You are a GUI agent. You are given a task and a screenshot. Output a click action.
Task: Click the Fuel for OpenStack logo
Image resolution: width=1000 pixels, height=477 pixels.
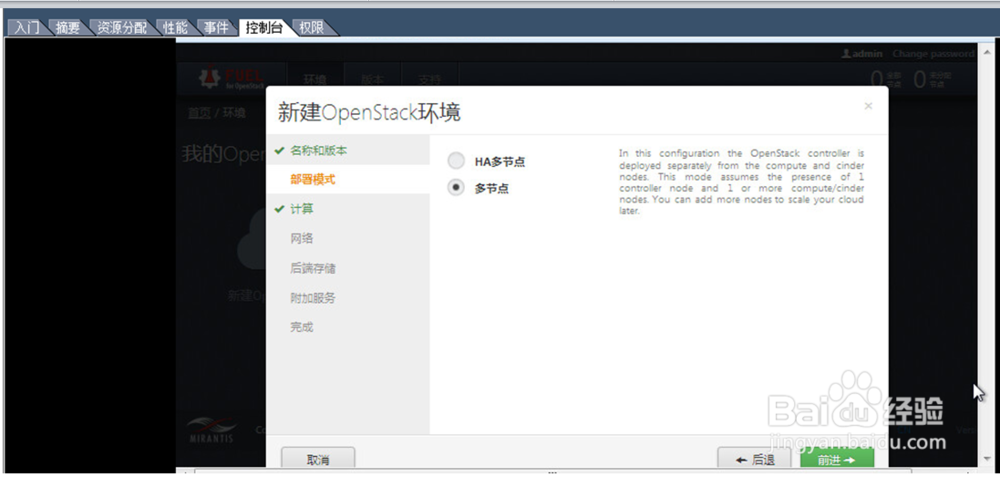[x=232, y=77]
